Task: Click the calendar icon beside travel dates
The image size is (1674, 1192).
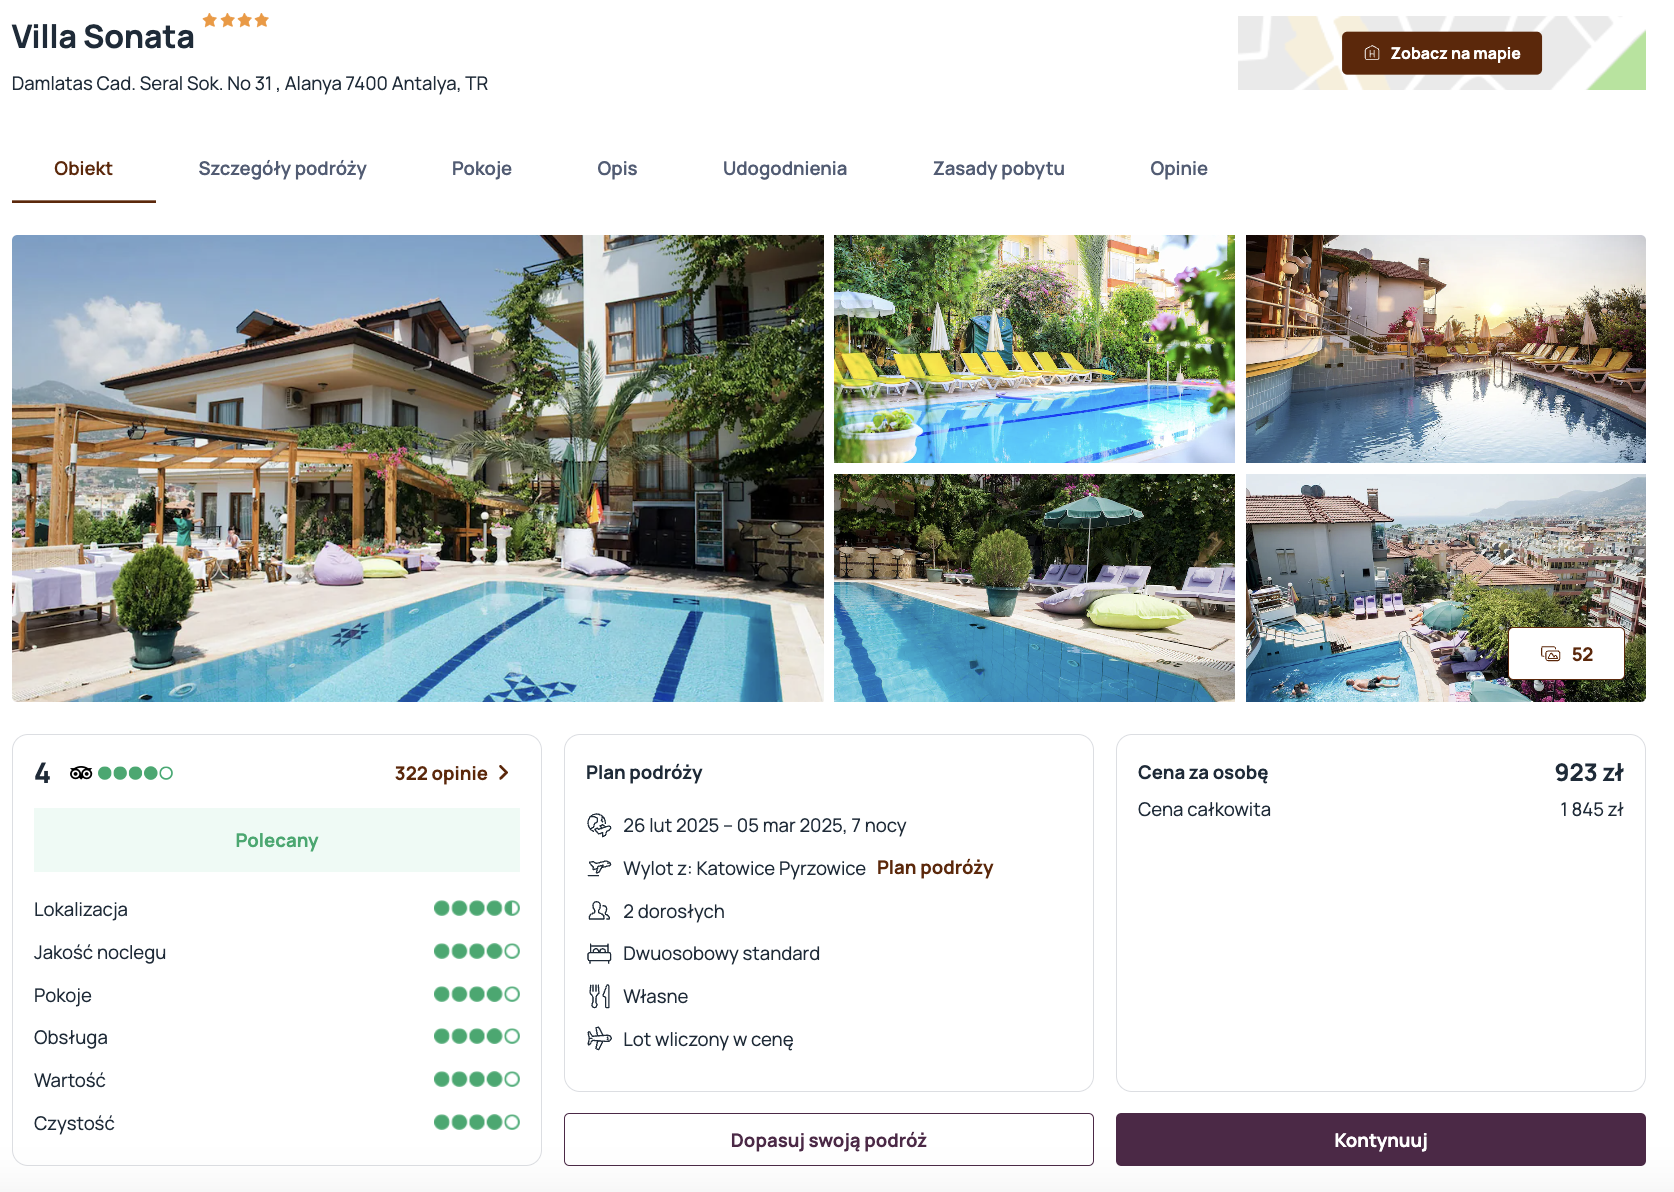Action: [x=599, y=825]
